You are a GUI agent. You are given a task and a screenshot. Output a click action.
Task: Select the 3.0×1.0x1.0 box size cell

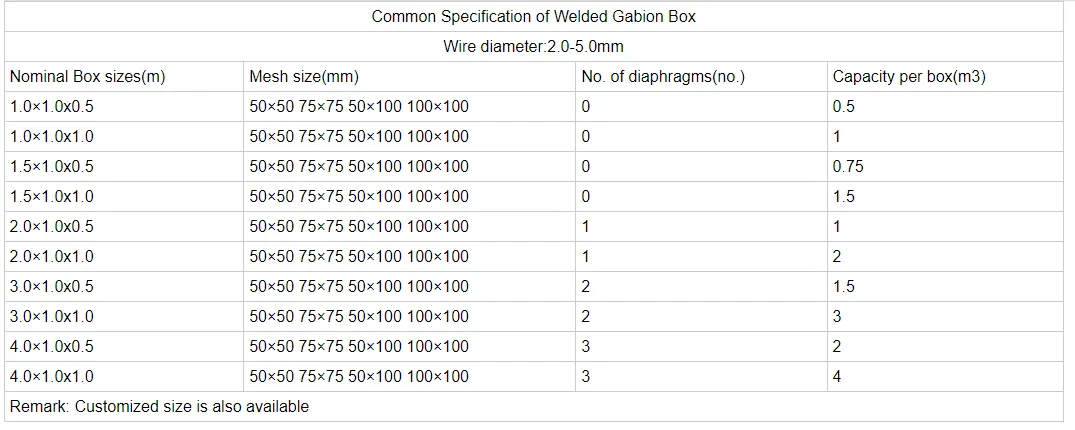click(124, 317)
